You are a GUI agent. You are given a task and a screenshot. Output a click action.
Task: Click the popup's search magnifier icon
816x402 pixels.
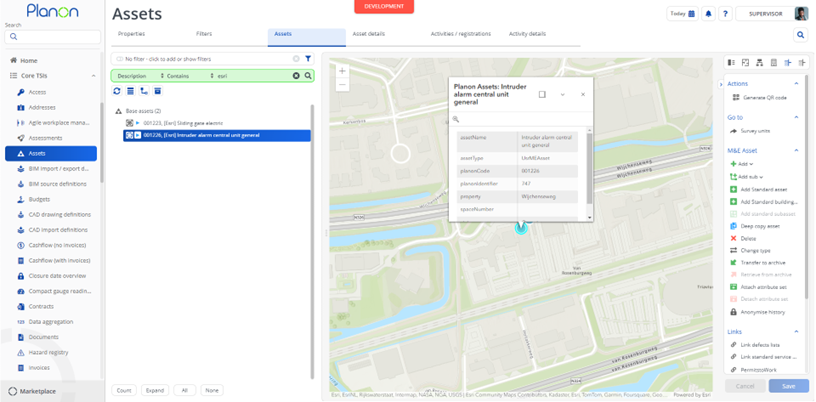[455, 119]
